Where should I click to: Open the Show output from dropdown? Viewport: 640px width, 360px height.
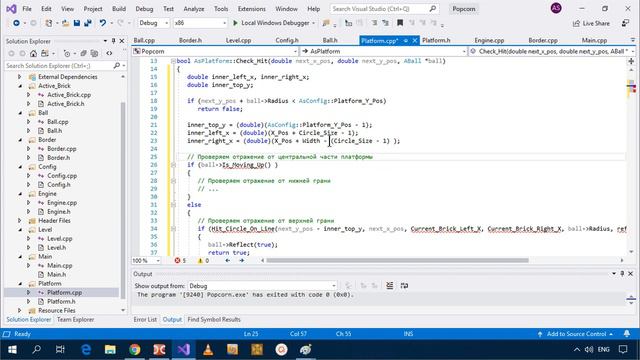262,286
